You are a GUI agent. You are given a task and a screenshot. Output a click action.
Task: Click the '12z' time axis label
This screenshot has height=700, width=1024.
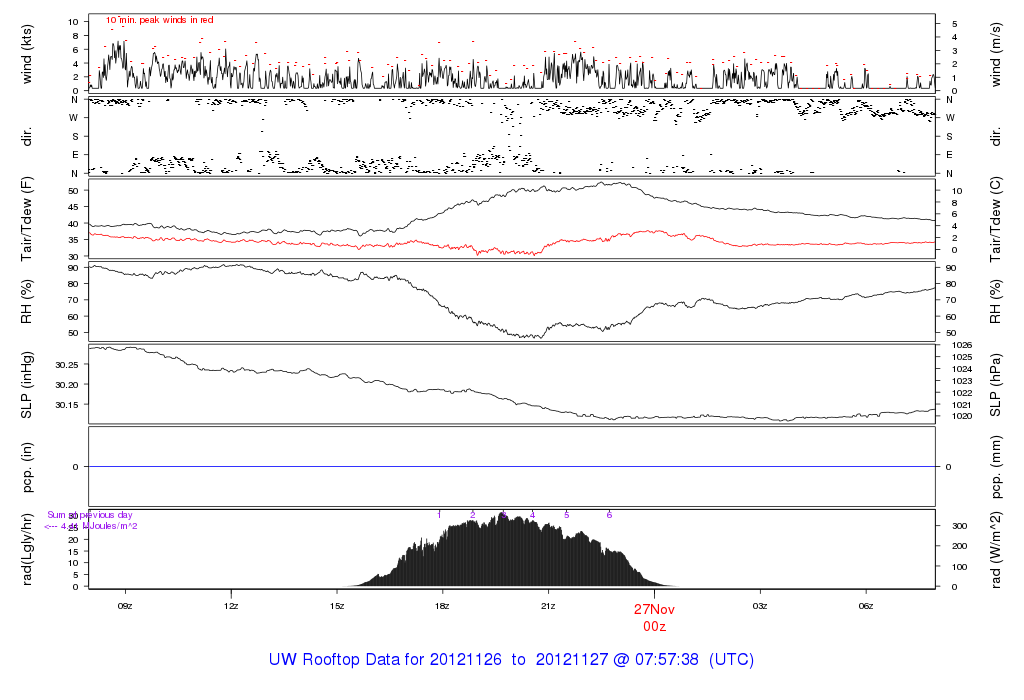pos(231,605)
